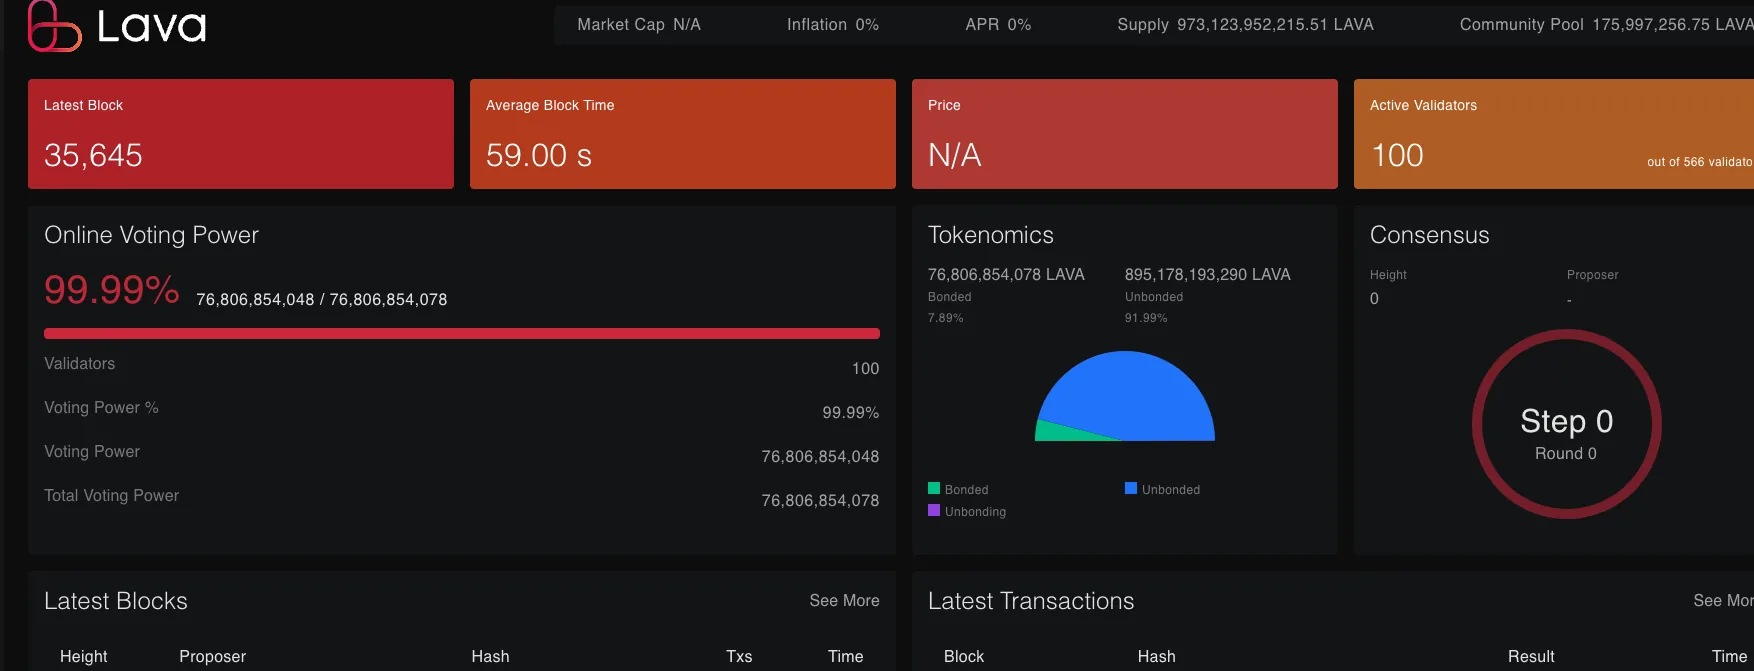Click the 99.99% voting power heading
This screenshot has height=671, width=1754.
point(112,290)
